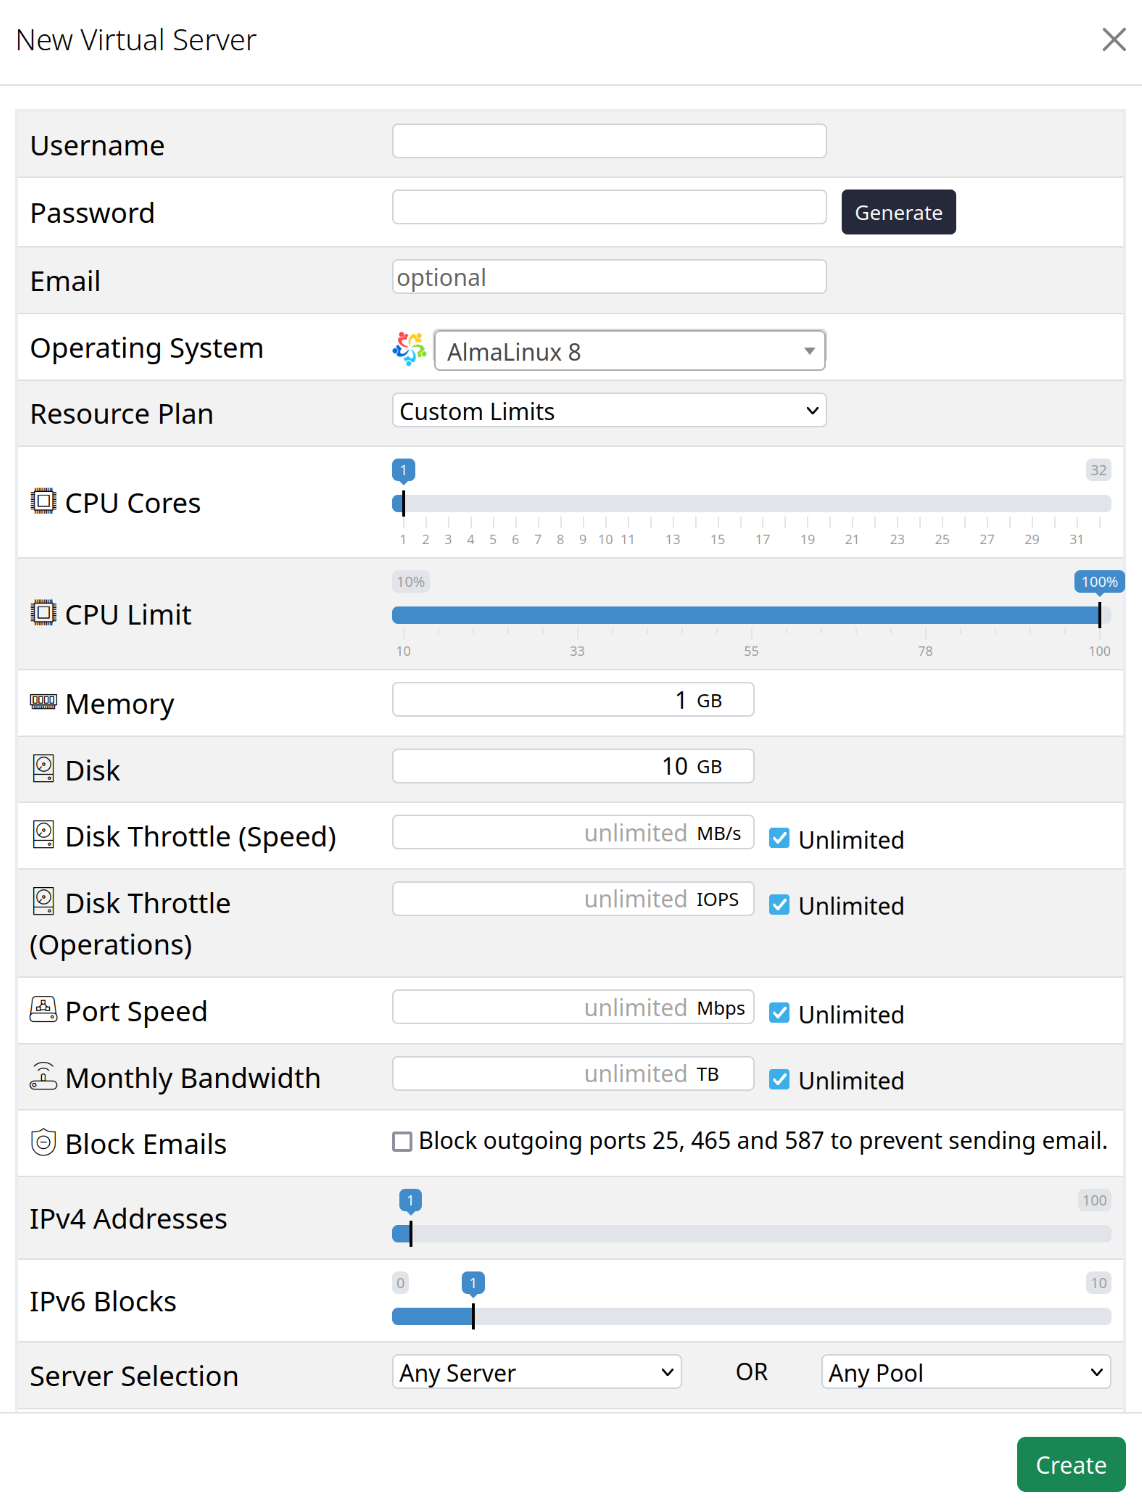Click the Generate password button
Image resolution: width=1142 pixels, height=1508 pixels.
(899, 212)
